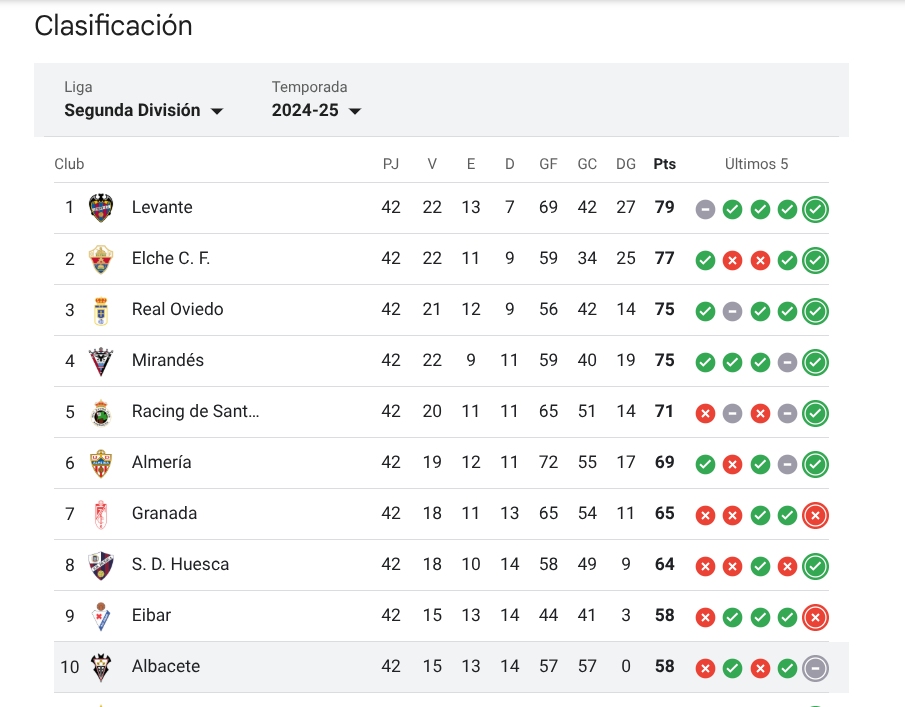Click the Pts column header
The height and width of the screenshot is (707, 905).
(664, 164)
